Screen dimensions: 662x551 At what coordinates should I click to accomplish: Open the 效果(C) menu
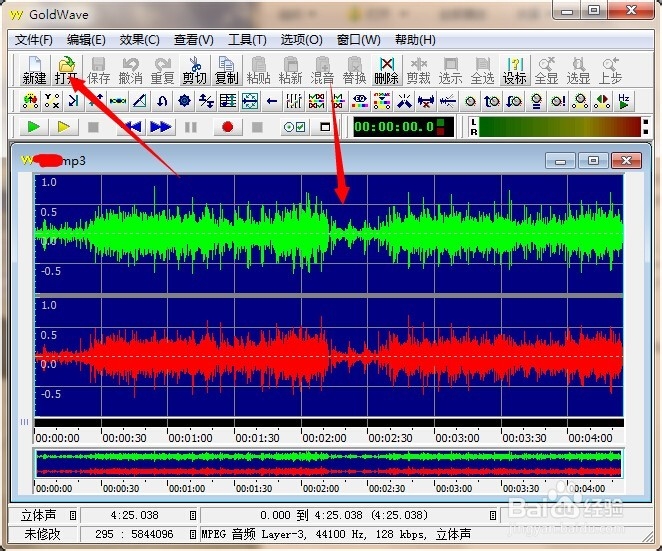click(139, 40)
